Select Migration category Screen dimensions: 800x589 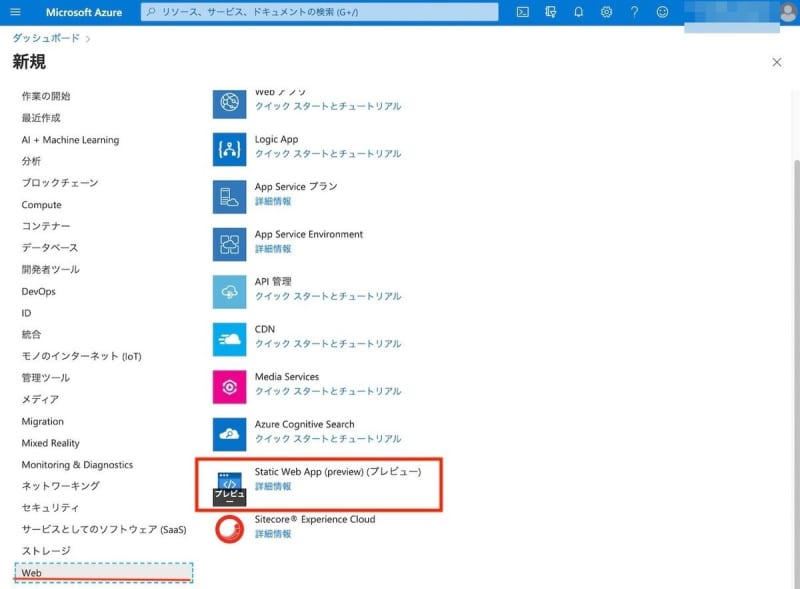[x=42, y=422]
